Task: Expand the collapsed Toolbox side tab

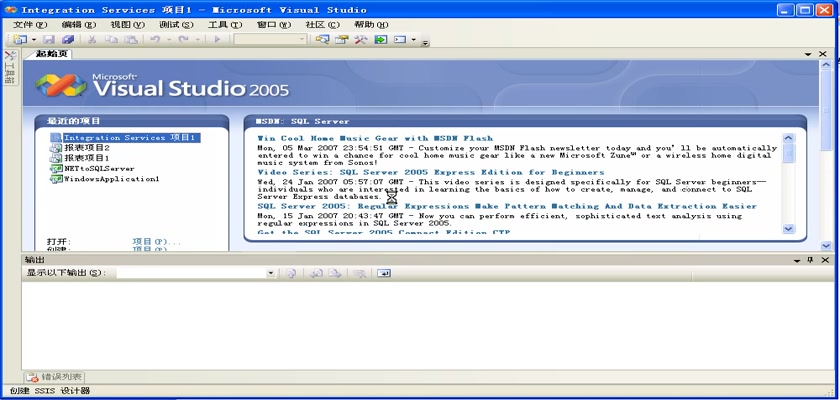Action: (10, 68)
